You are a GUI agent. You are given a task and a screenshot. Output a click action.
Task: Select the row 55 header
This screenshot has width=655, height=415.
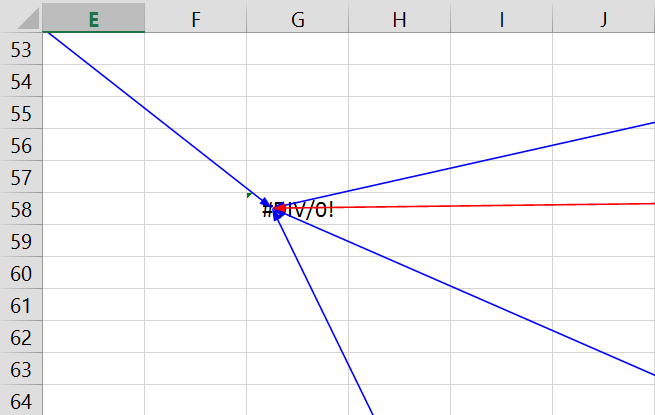pos(21,113)
